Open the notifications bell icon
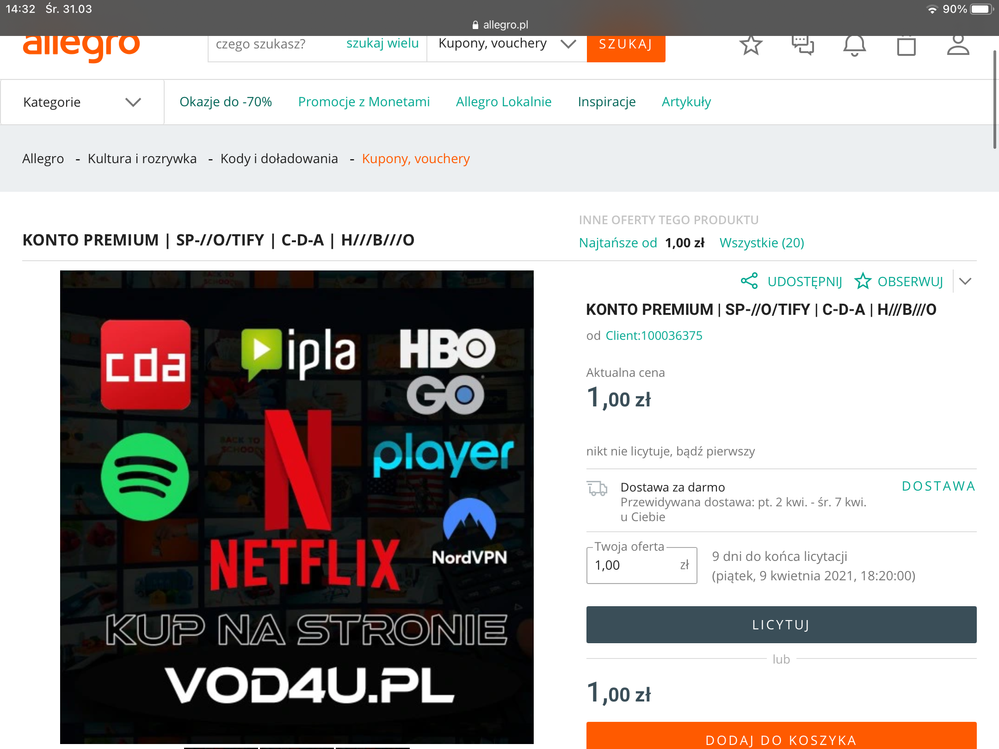 (x=854, y=46)
